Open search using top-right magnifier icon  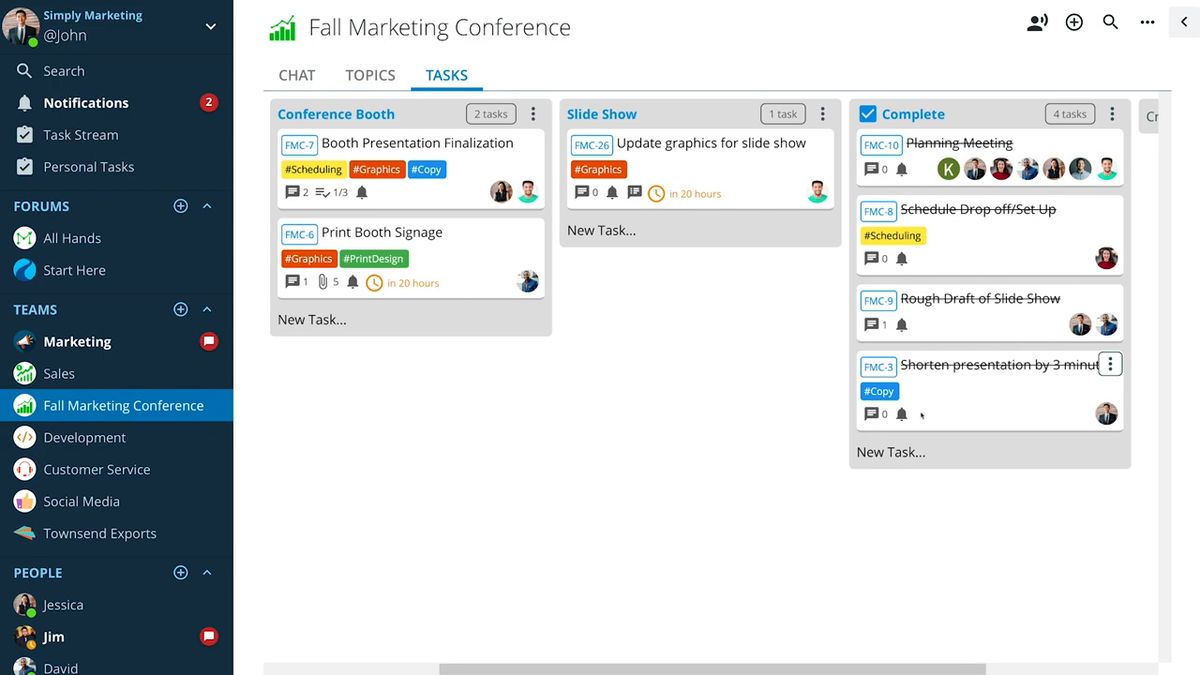pos(1110,22)
